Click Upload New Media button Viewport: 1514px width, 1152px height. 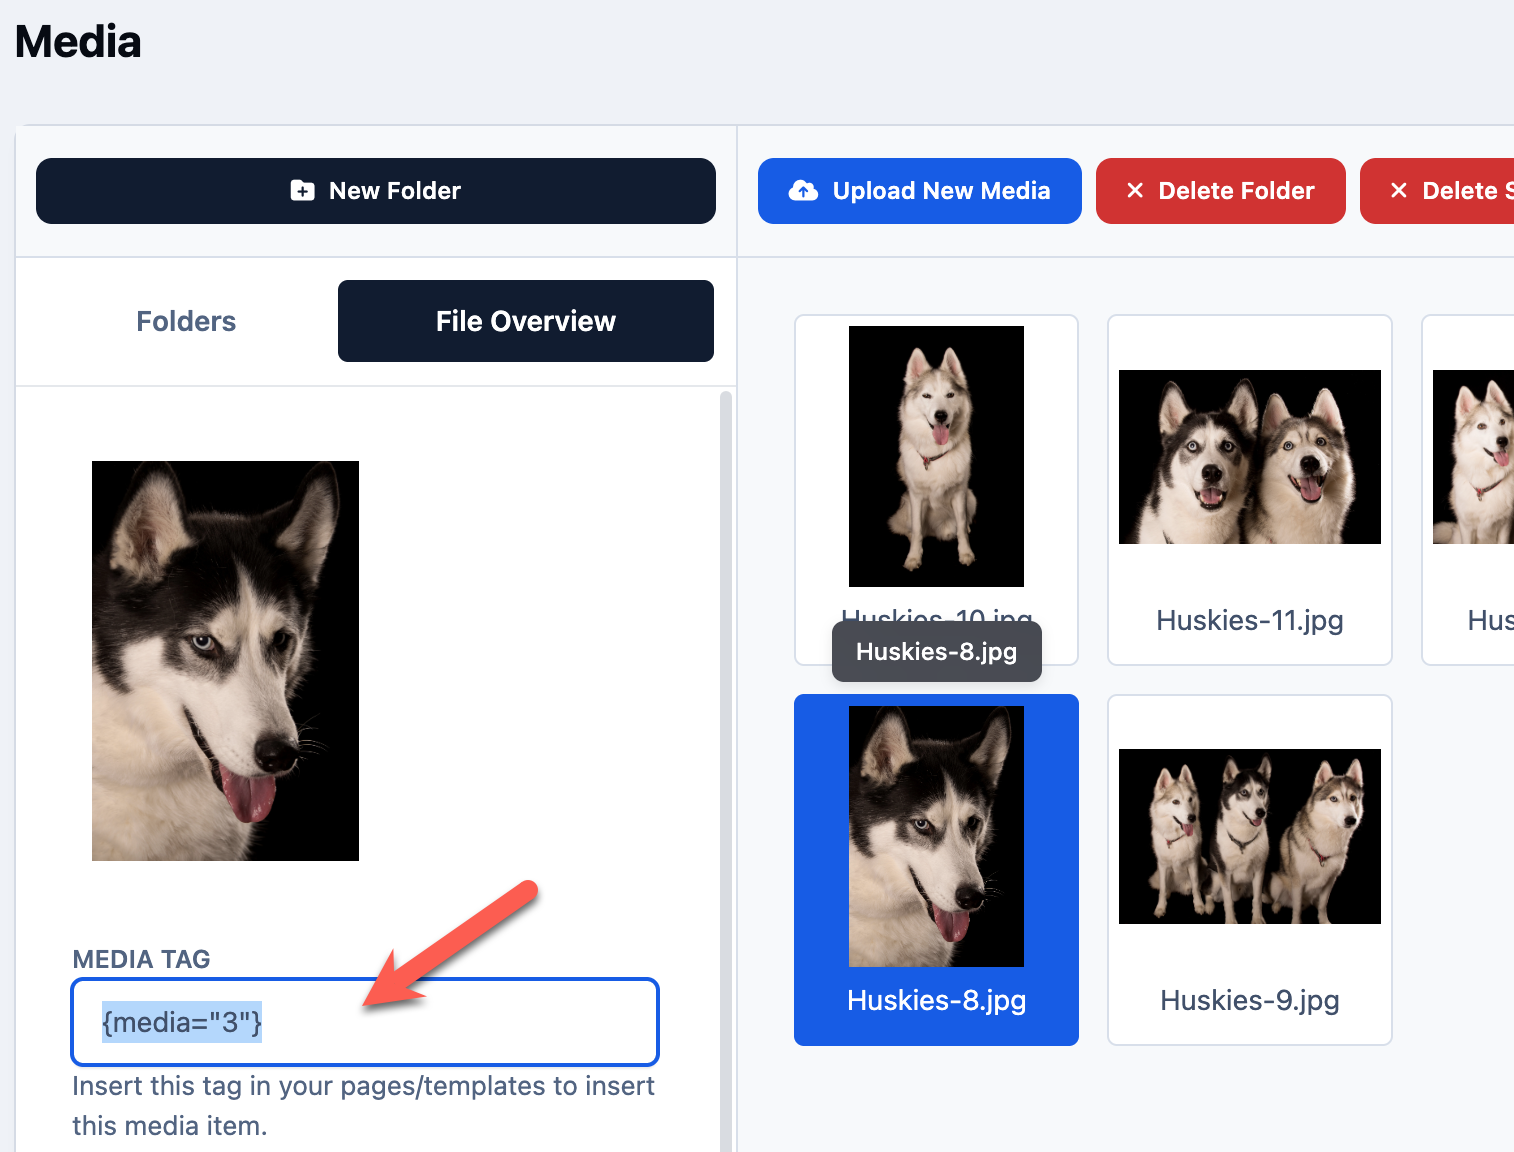[x=920, y=191]
